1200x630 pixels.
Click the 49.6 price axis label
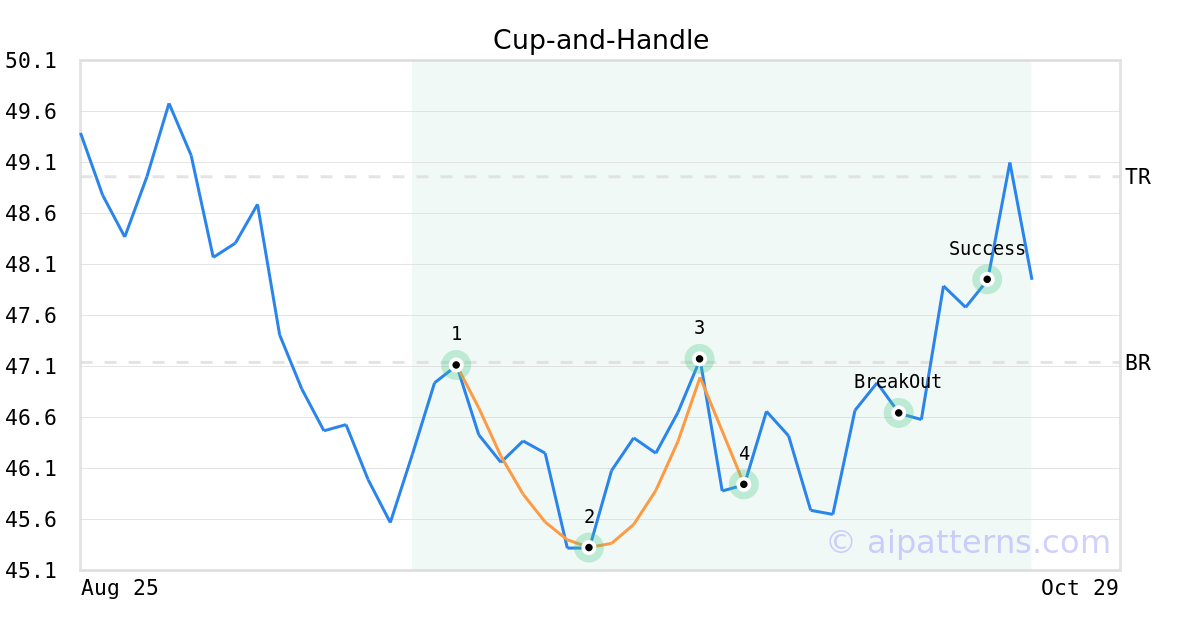point(30,112)
